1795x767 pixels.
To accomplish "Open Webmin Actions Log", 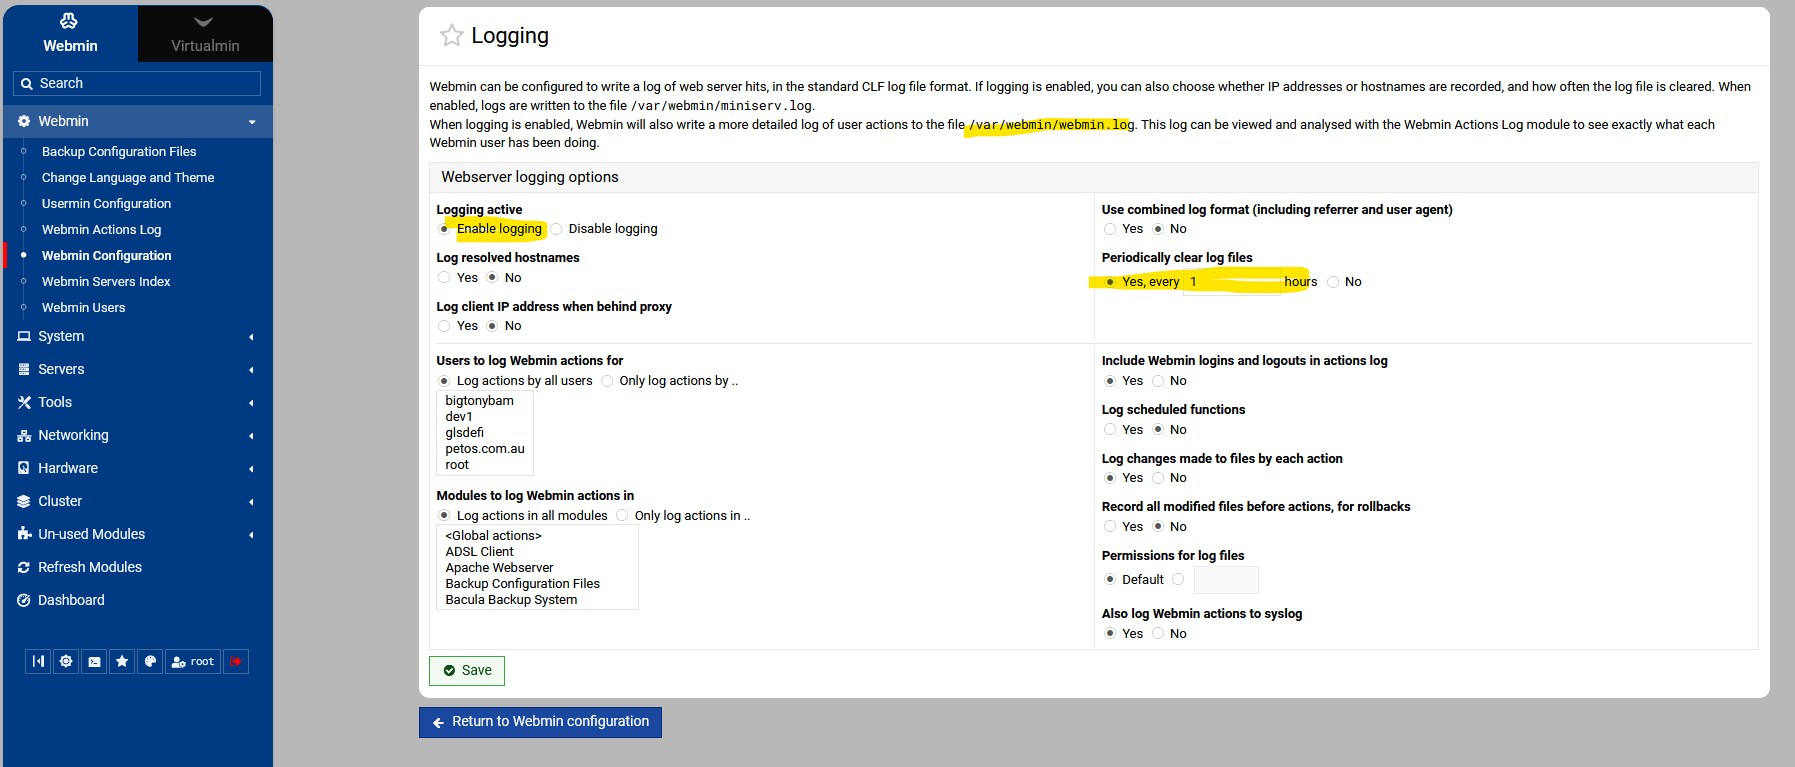I will point(101,229).
